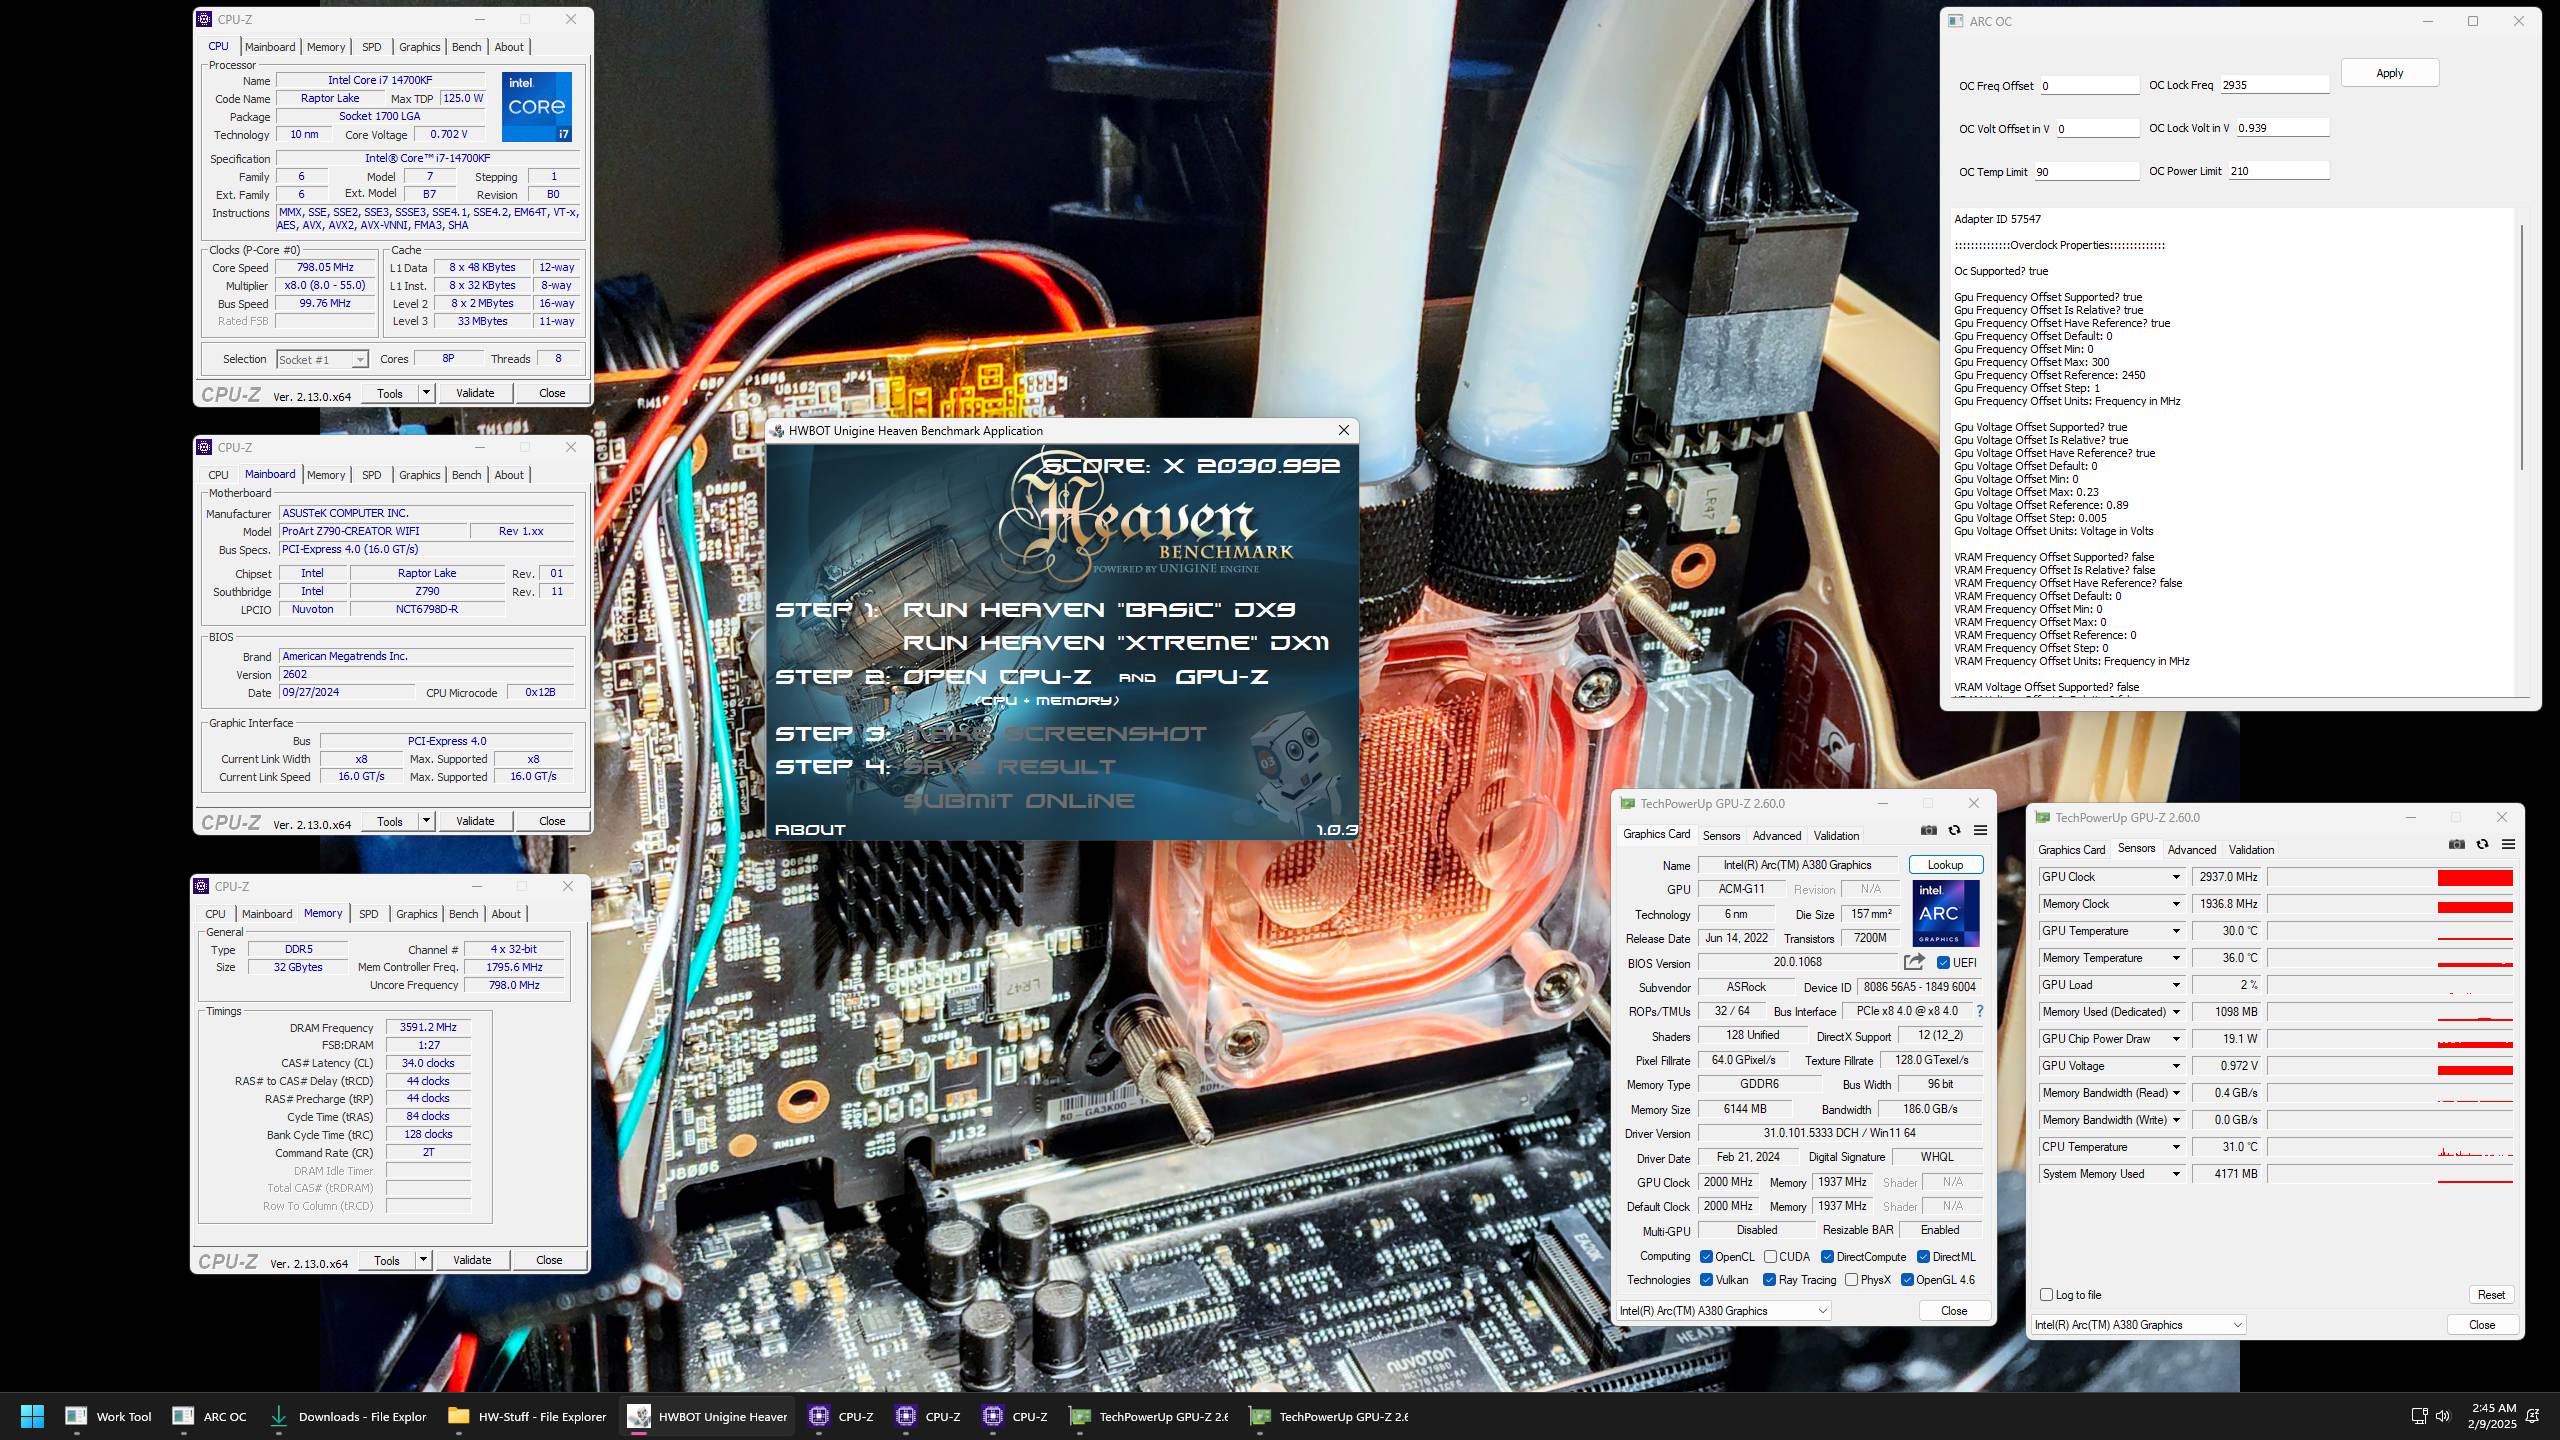This screenshot has width=2560, height=1440.
Task: Click the BIOS share/export icon in GPU-Z
Action: coord(1914,962)
